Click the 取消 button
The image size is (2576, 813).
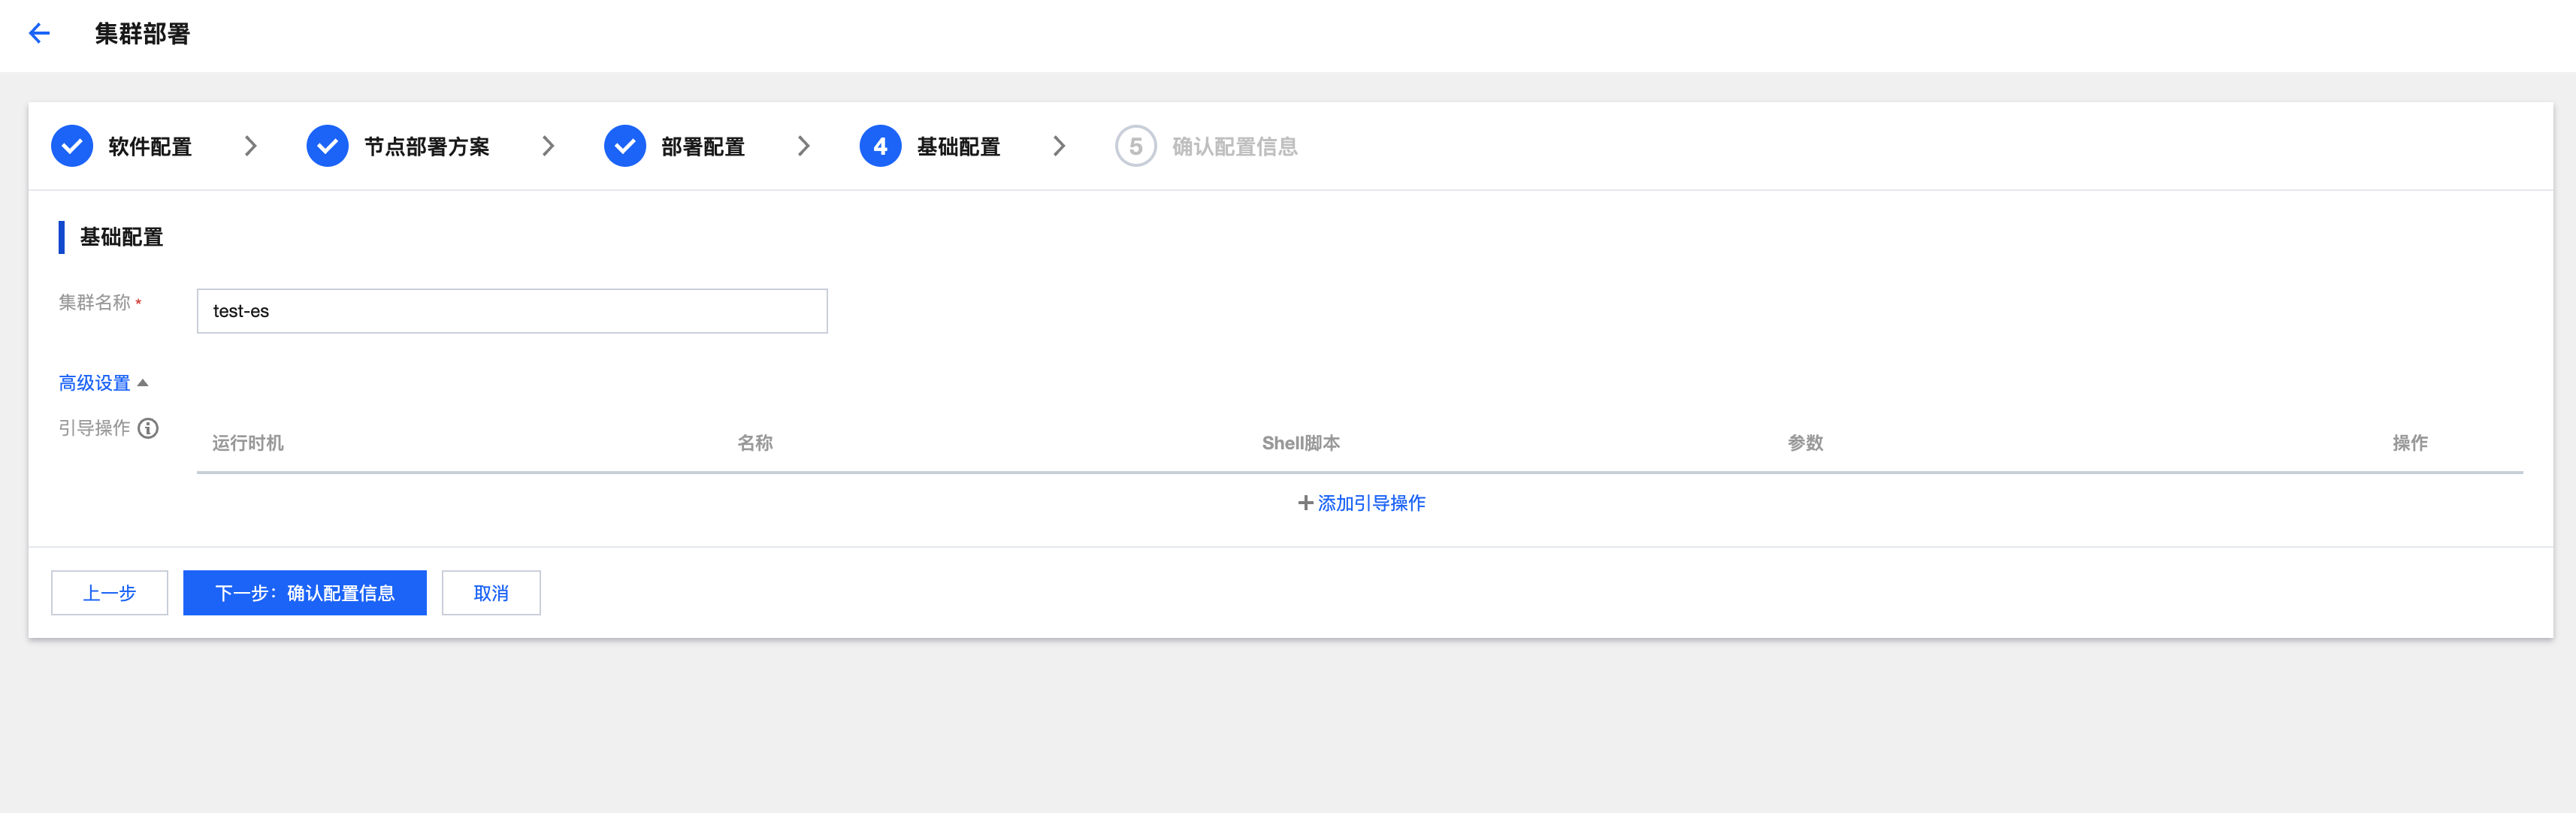pos(491,593)
